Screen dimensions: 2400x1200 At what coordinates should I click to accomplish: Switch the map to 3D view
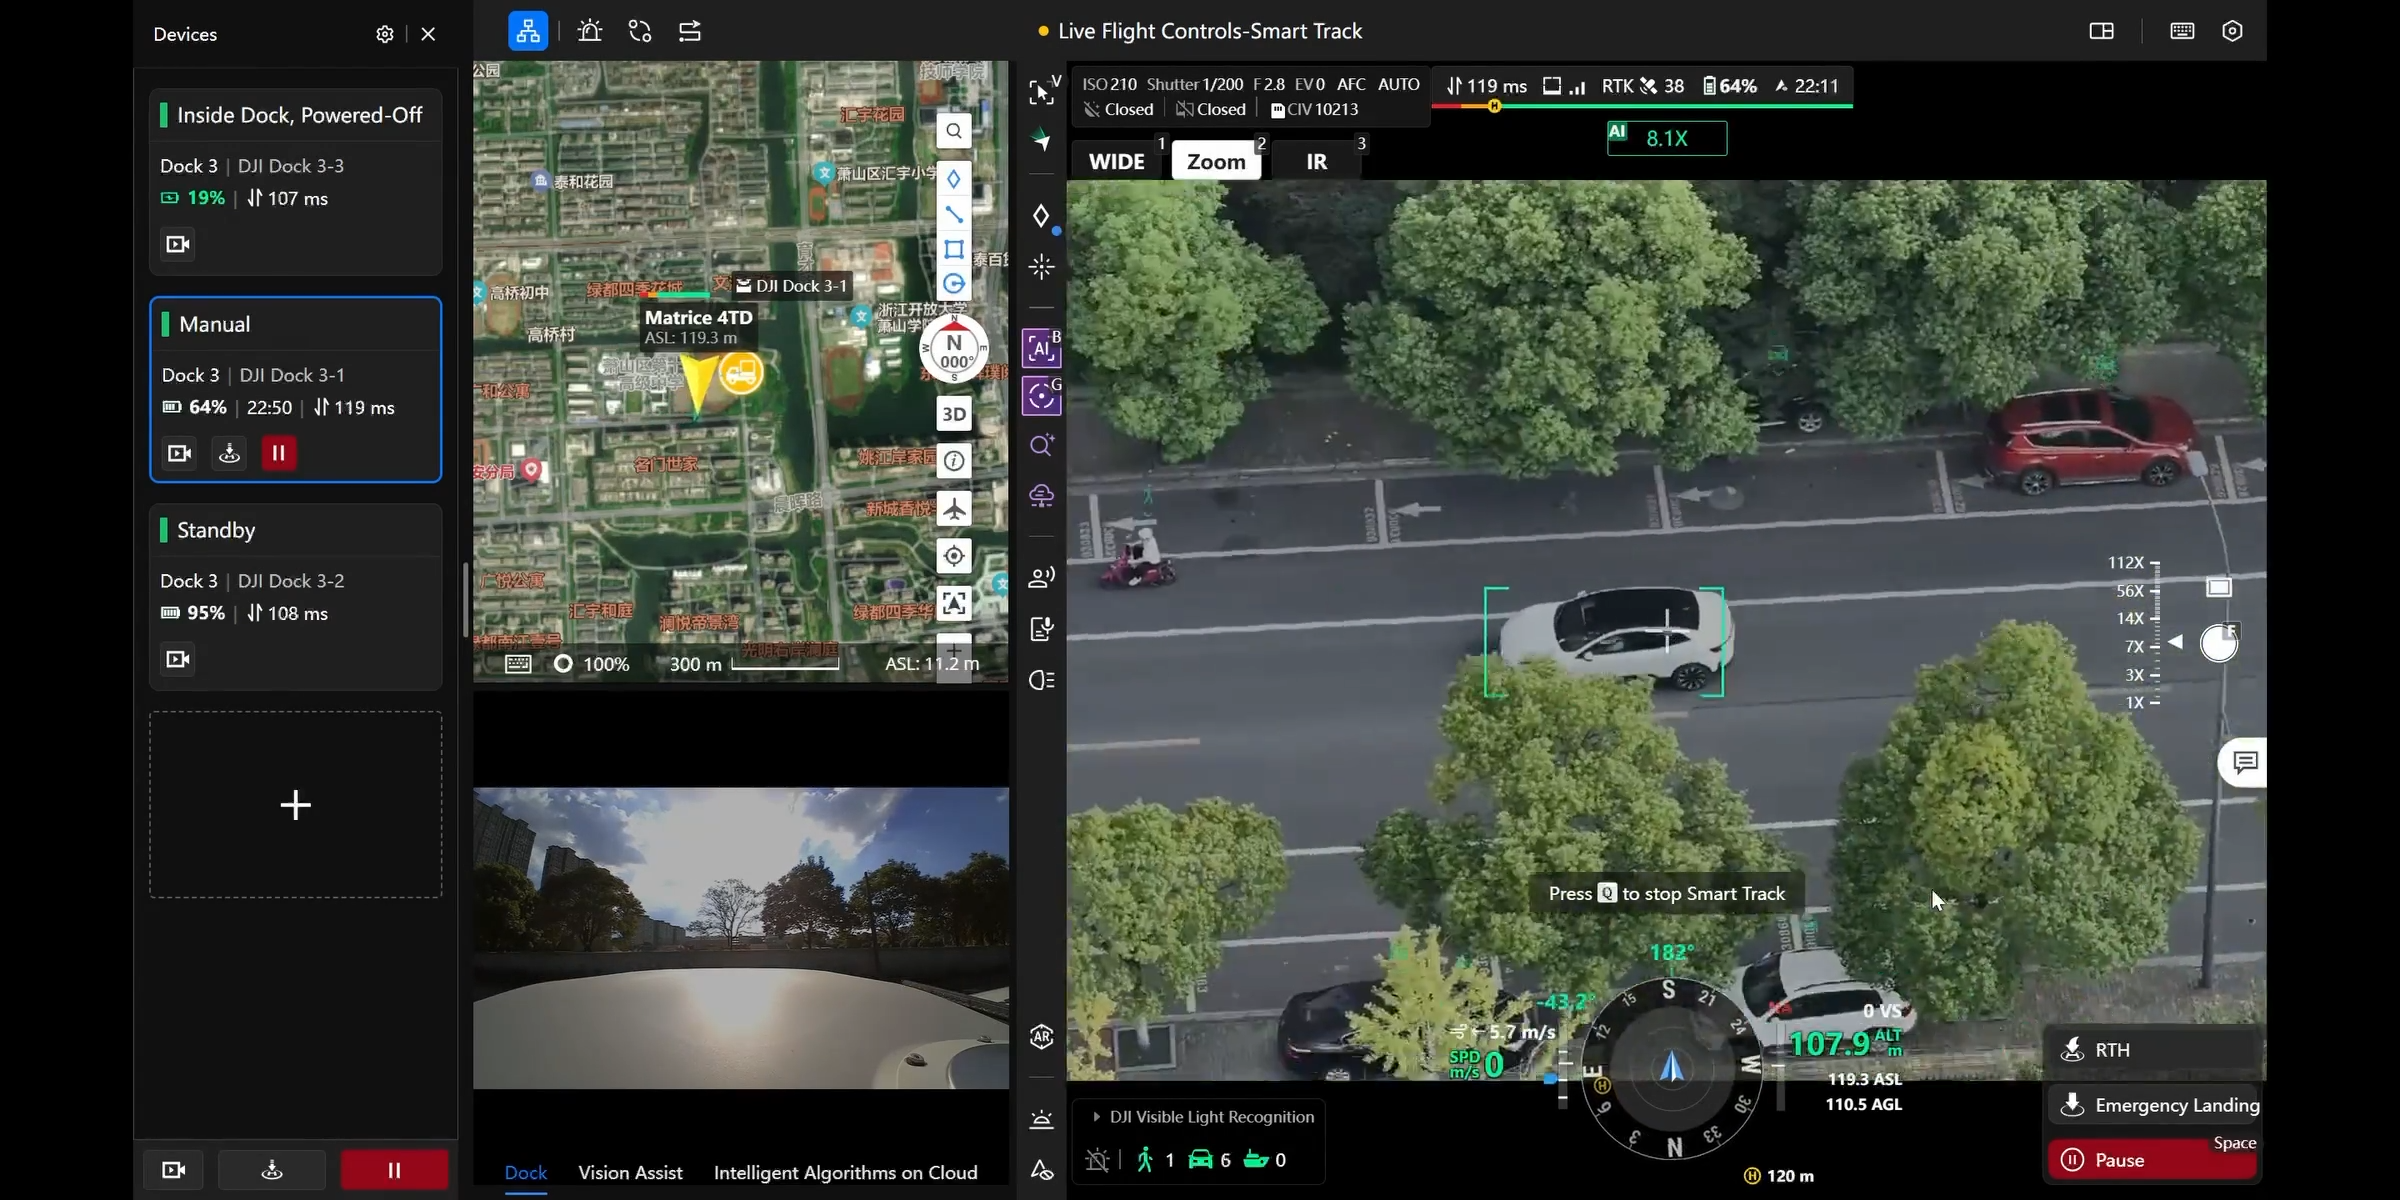click(953, 413)
